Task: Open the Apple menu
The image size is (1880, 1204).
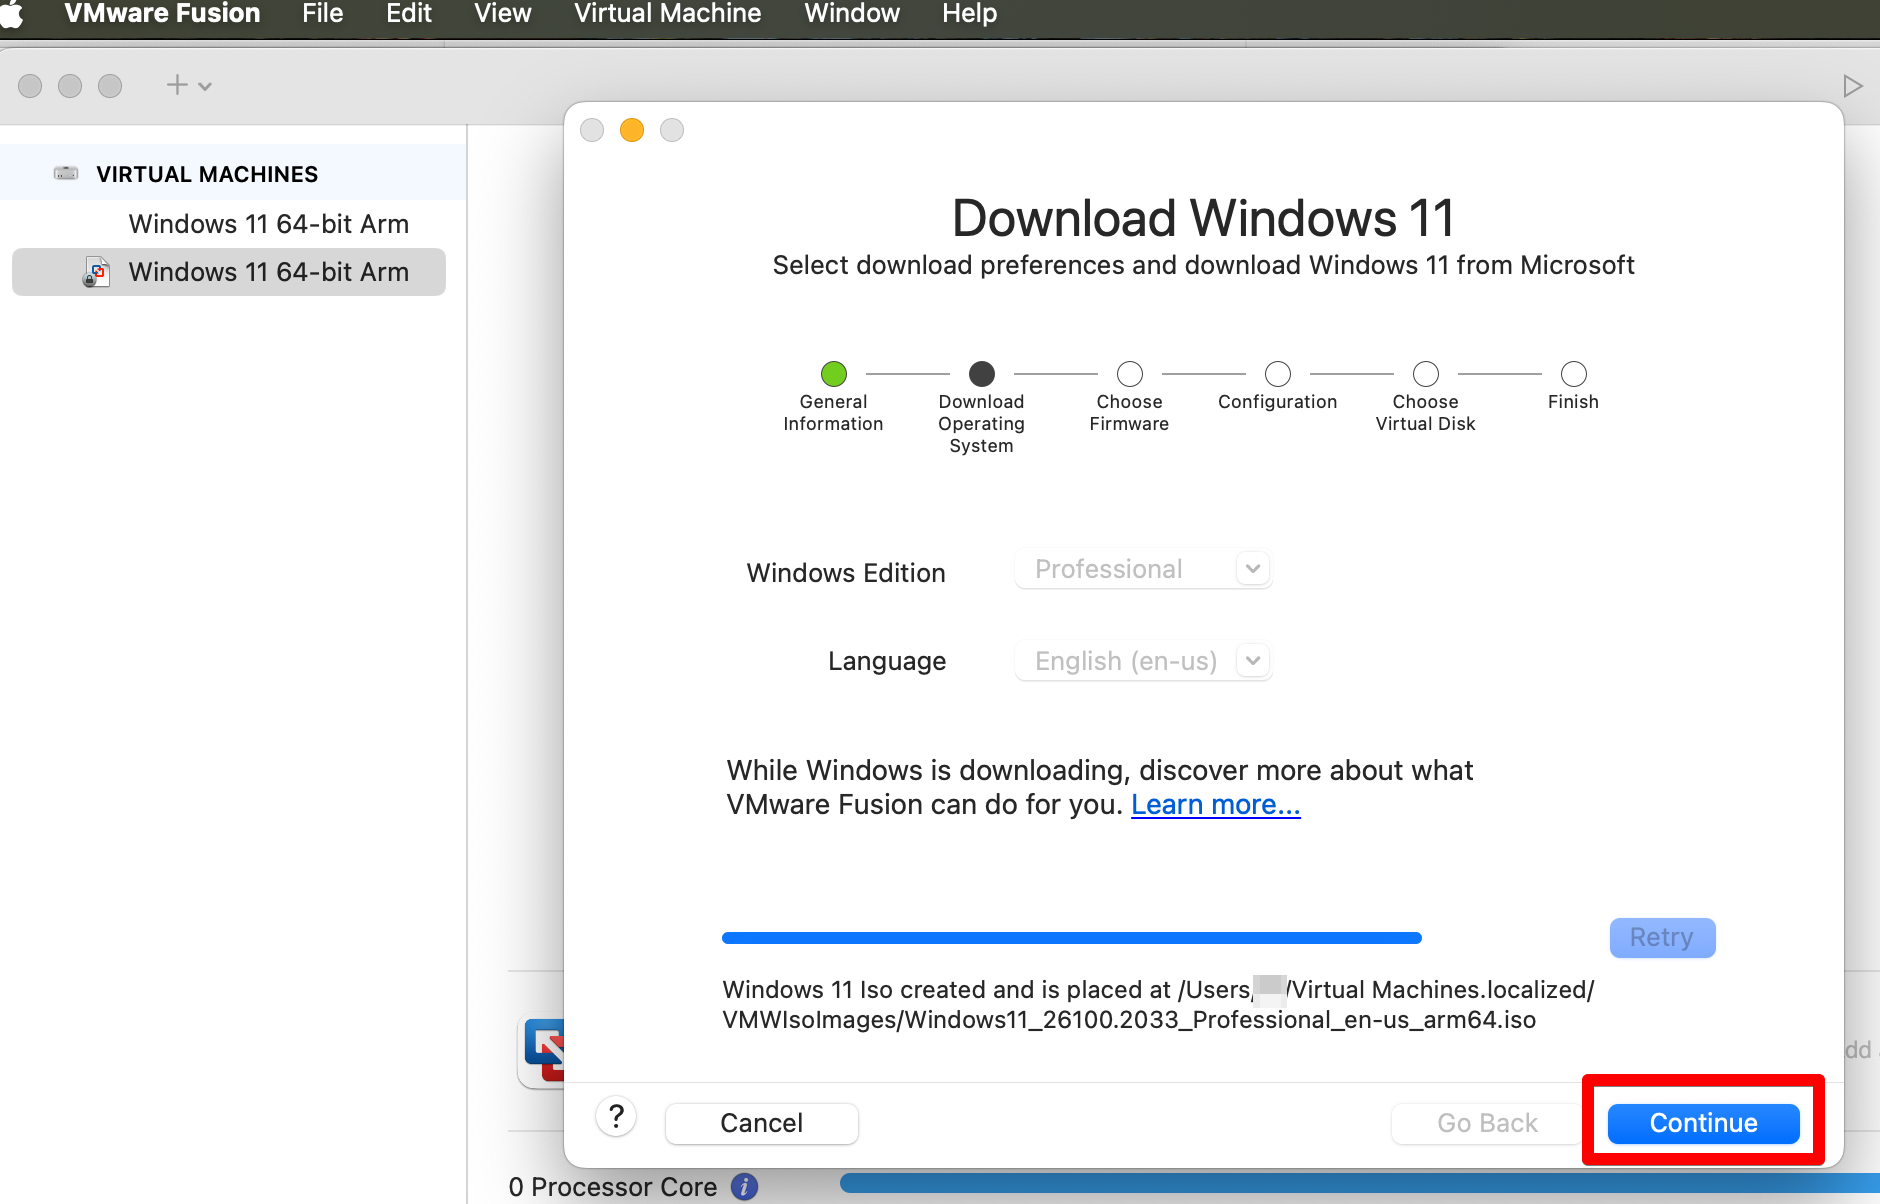Action: pos(12,14)
